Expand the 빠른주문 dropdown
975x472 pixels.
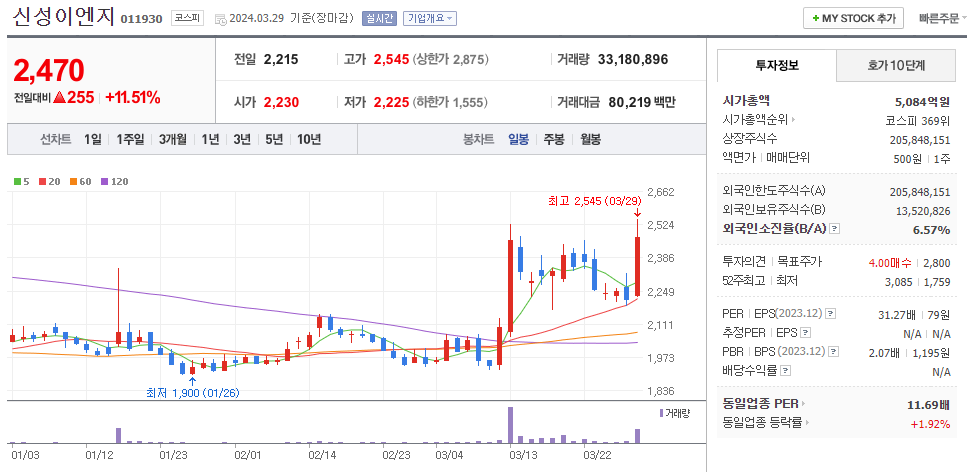pos(942,19)
